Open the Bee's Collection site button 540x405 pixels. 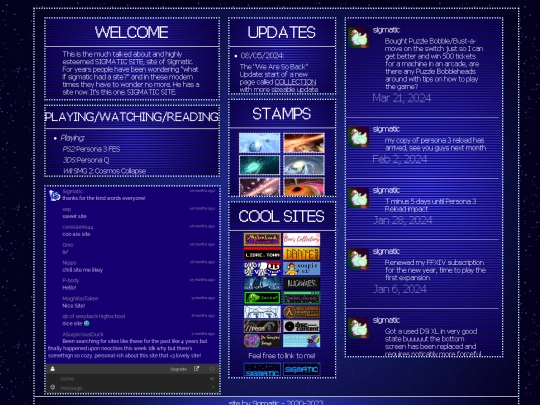(x=301, y=239)
